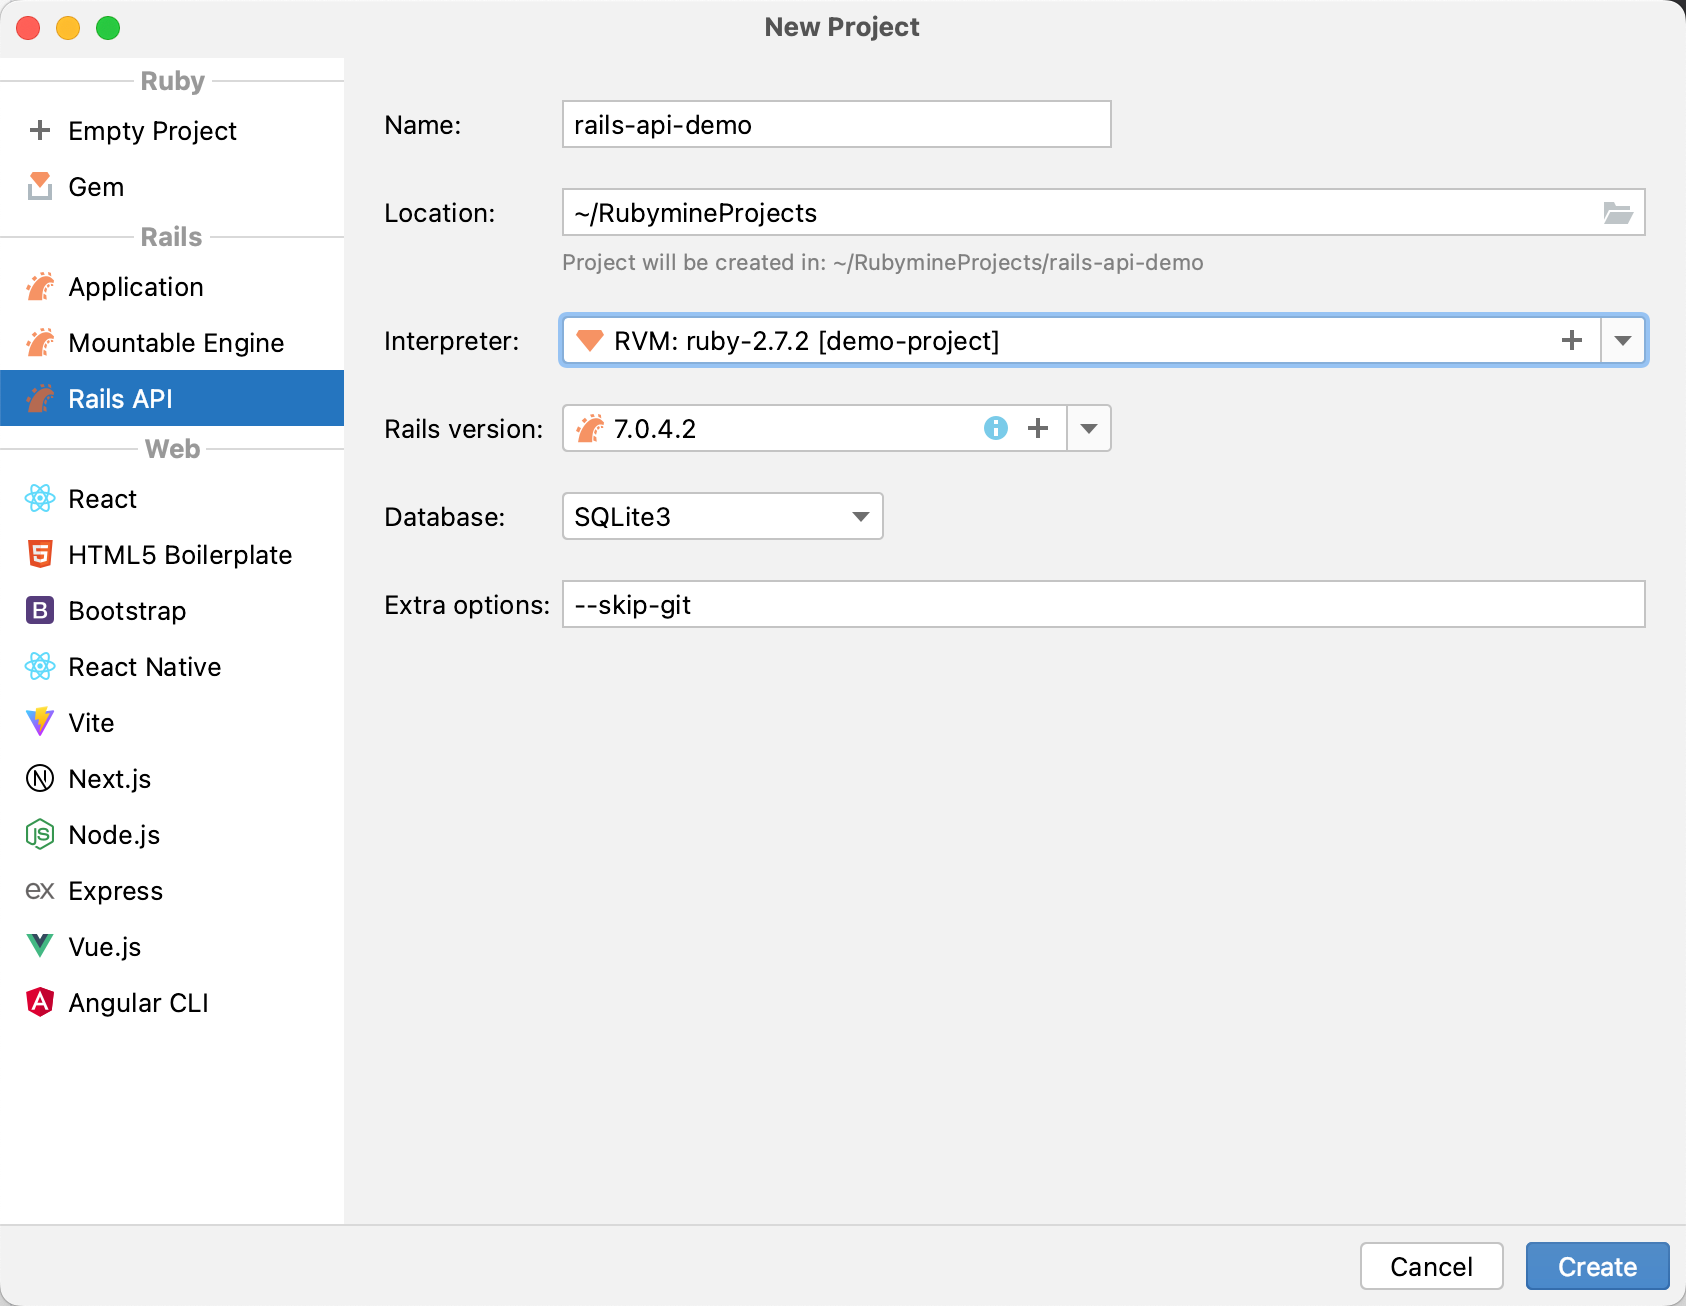Screen dimensions: 1686x1306
Task: Click the Rails API icon
Action: 40,398
